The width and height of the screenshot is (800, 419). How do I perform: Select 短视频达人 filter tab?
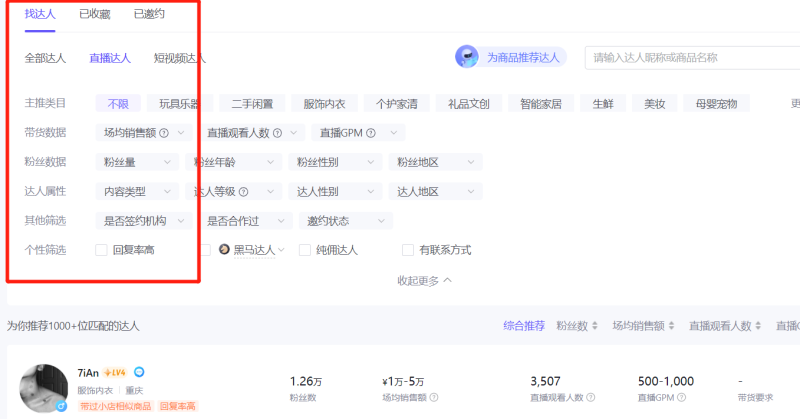[x=180, y=58]
